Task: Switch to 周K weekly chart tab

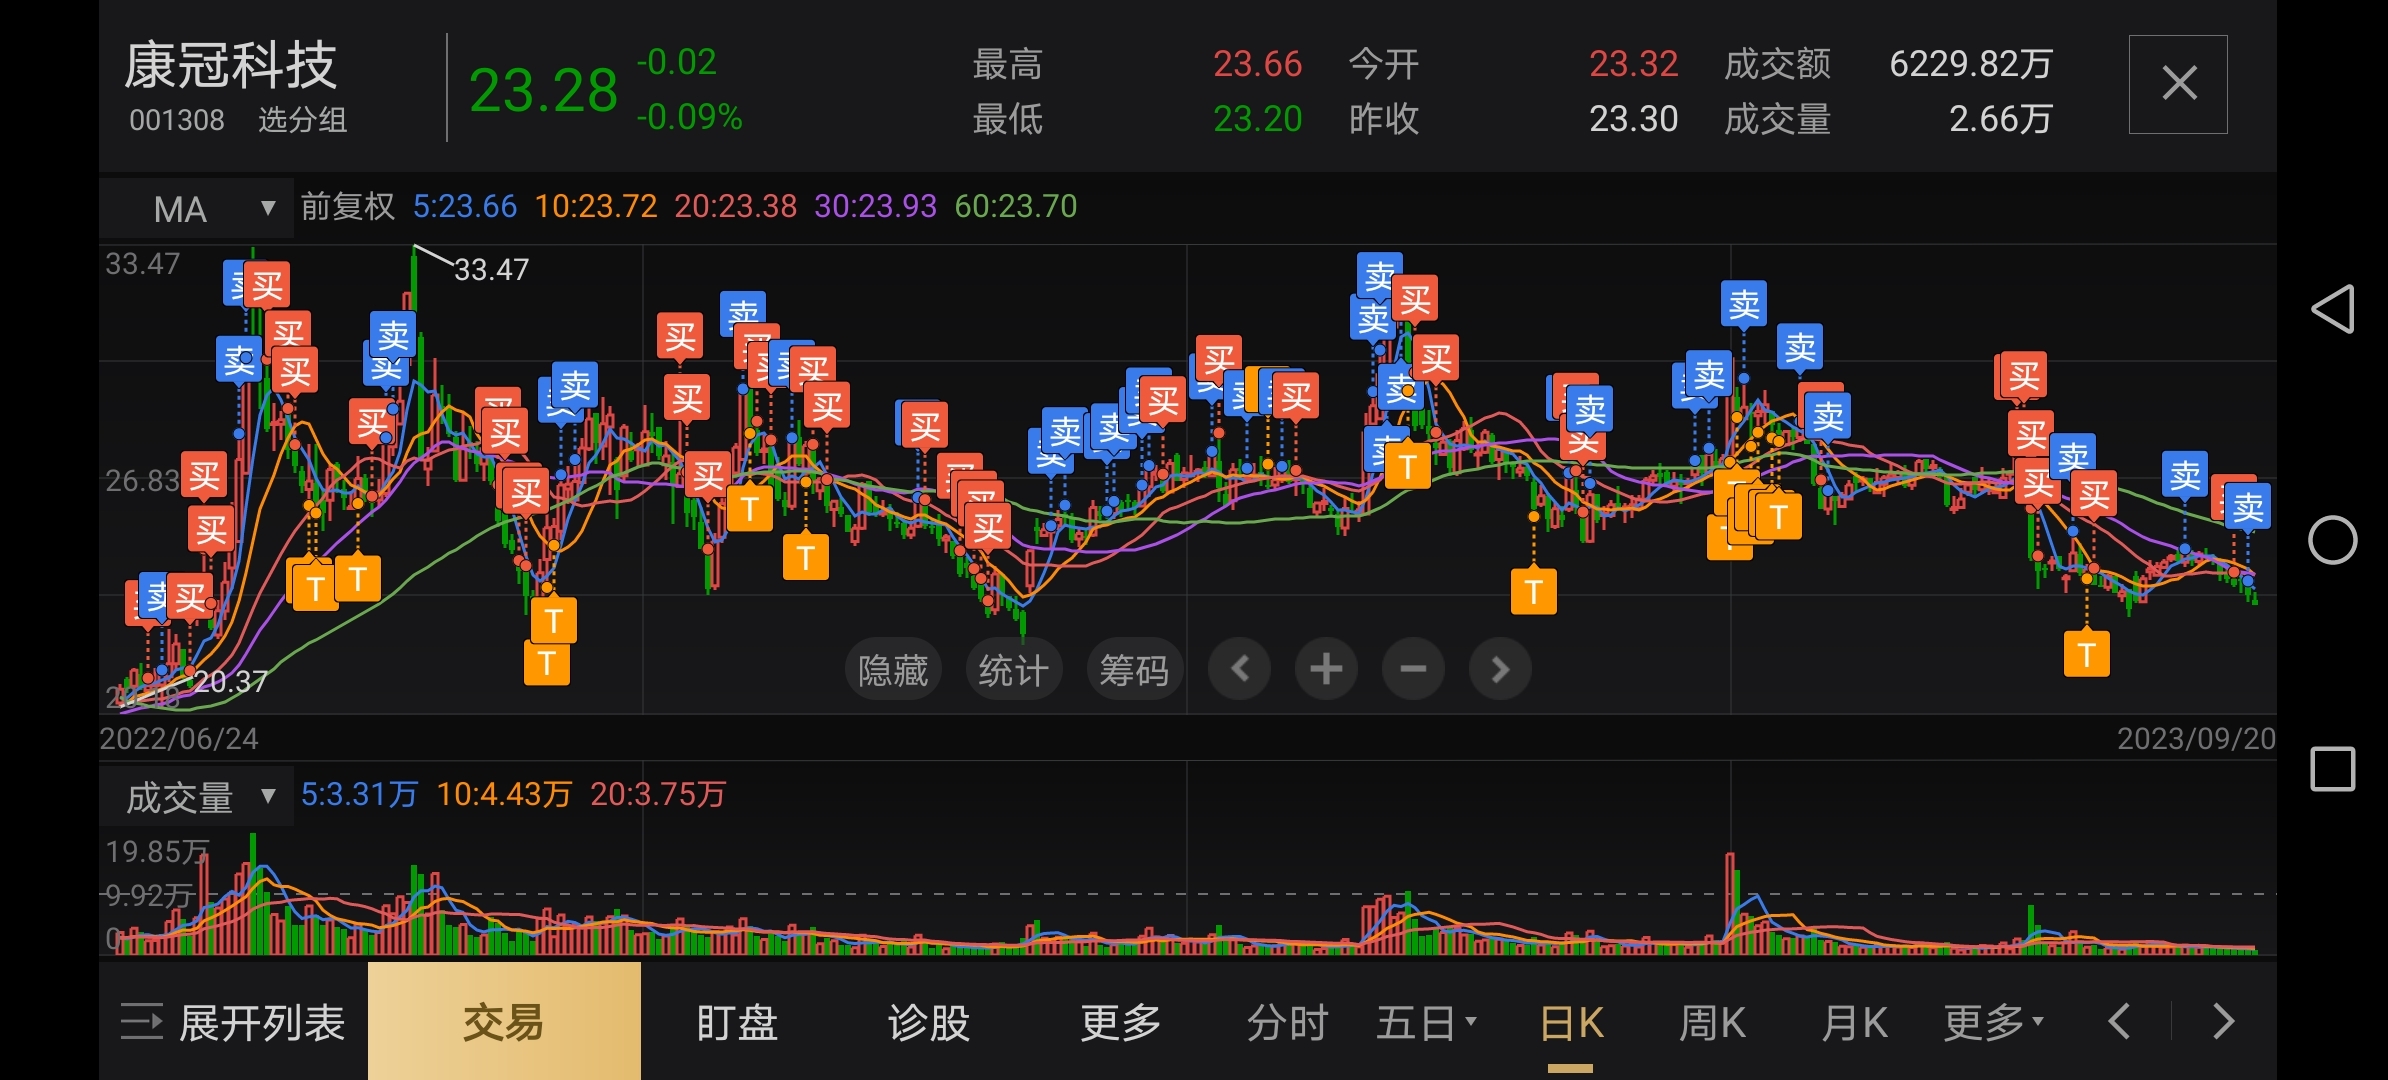Action: point(1712,1023)
